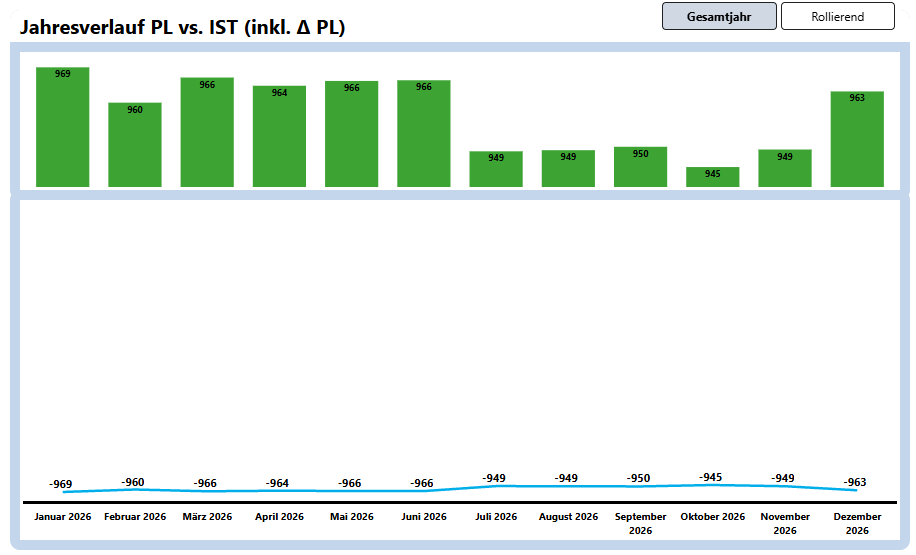Select the green September bar labeled 950
The image size is (916, 555).
(x=640, y=167)
